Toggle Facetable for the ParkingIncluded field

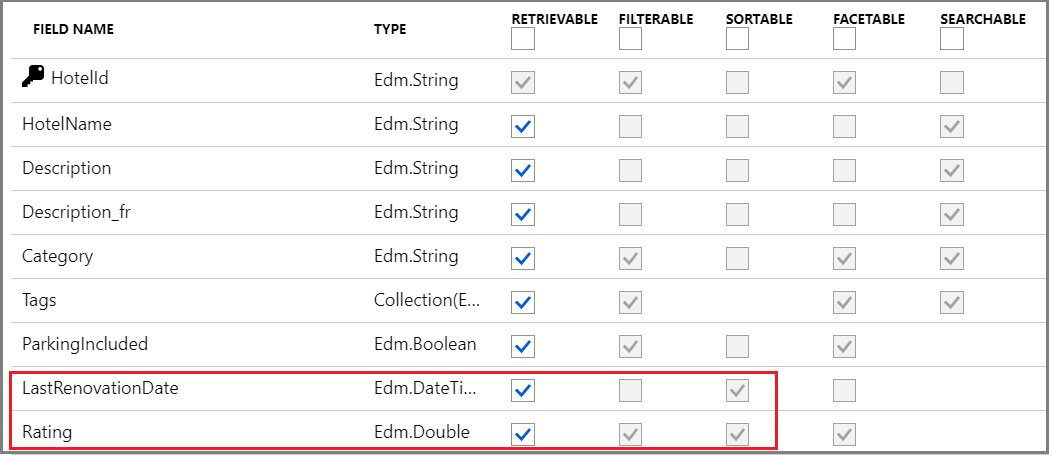point(845,346)
